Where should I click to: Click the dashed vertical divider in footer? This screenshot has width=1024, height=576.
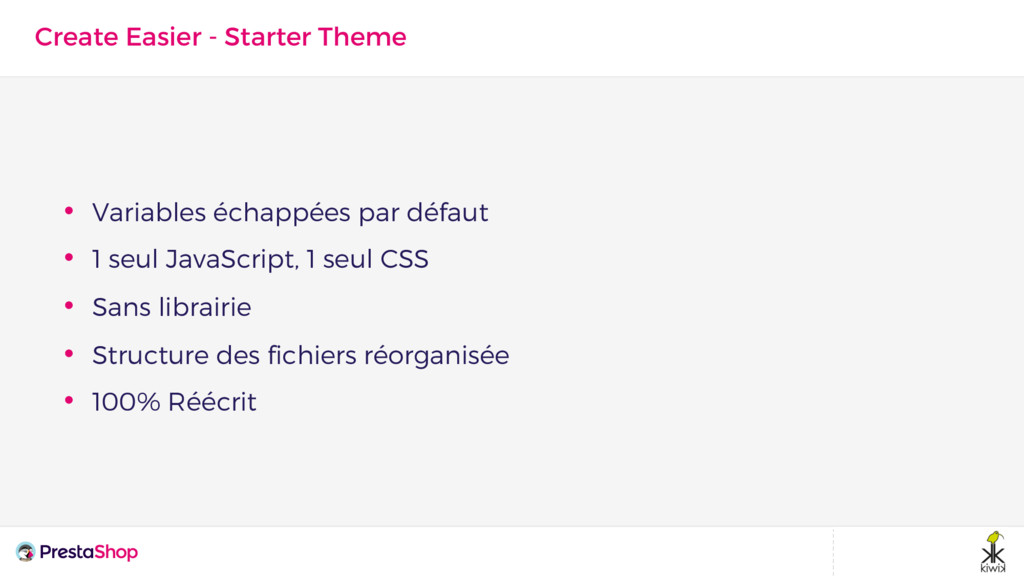[833, 552]
